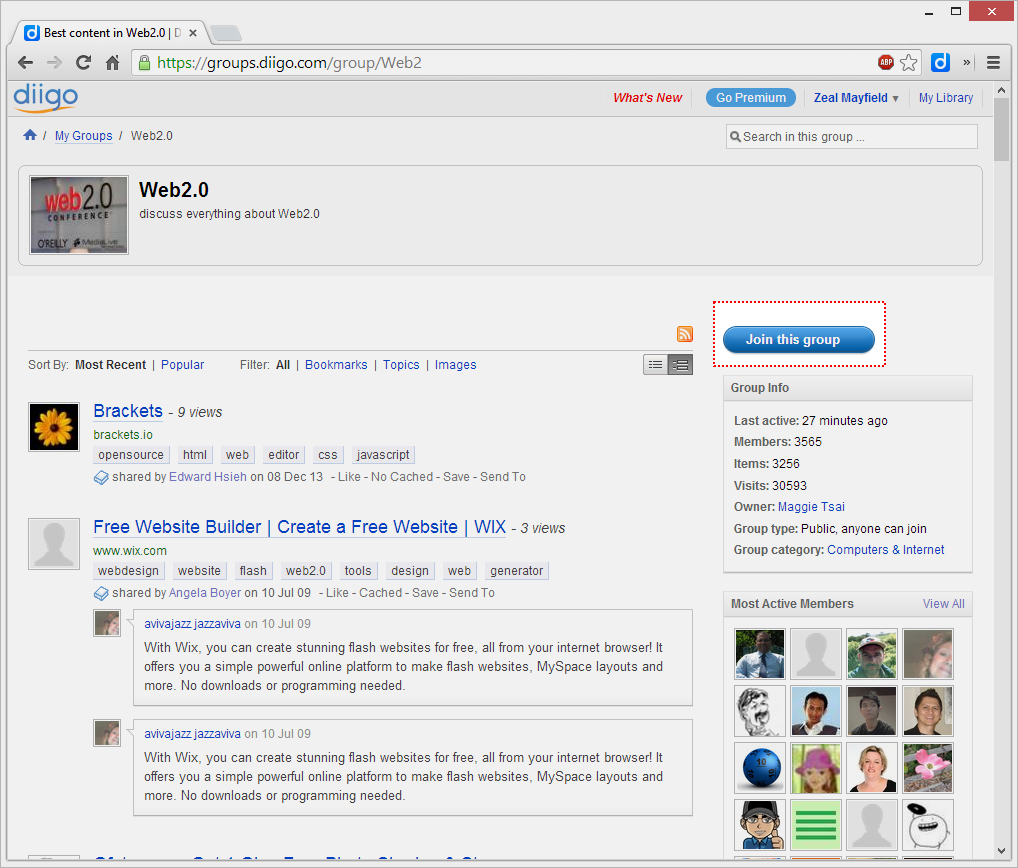The image size is (1018, 868).
Task: Open Angela Boyer's profile link
Action: click(205, 593)
